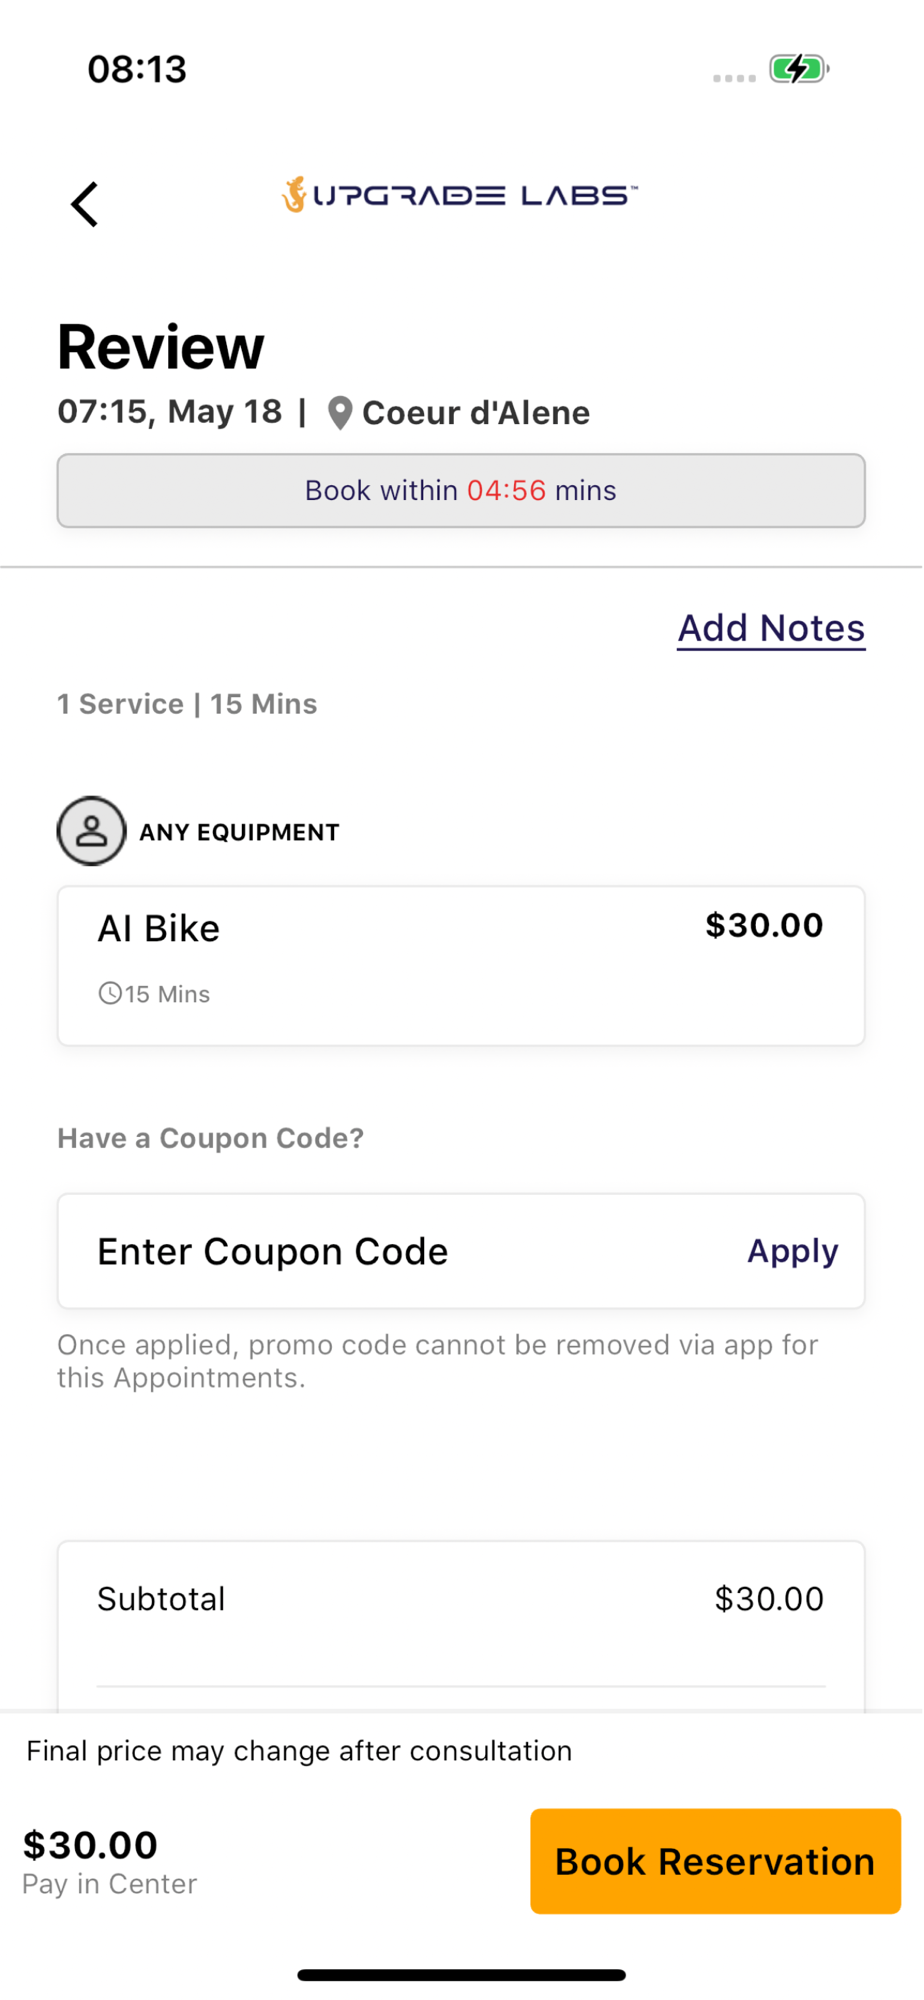Screen dimensions: 924x2000
Task: Click the 08:13 status bar clock
Action: coord(137,69)
